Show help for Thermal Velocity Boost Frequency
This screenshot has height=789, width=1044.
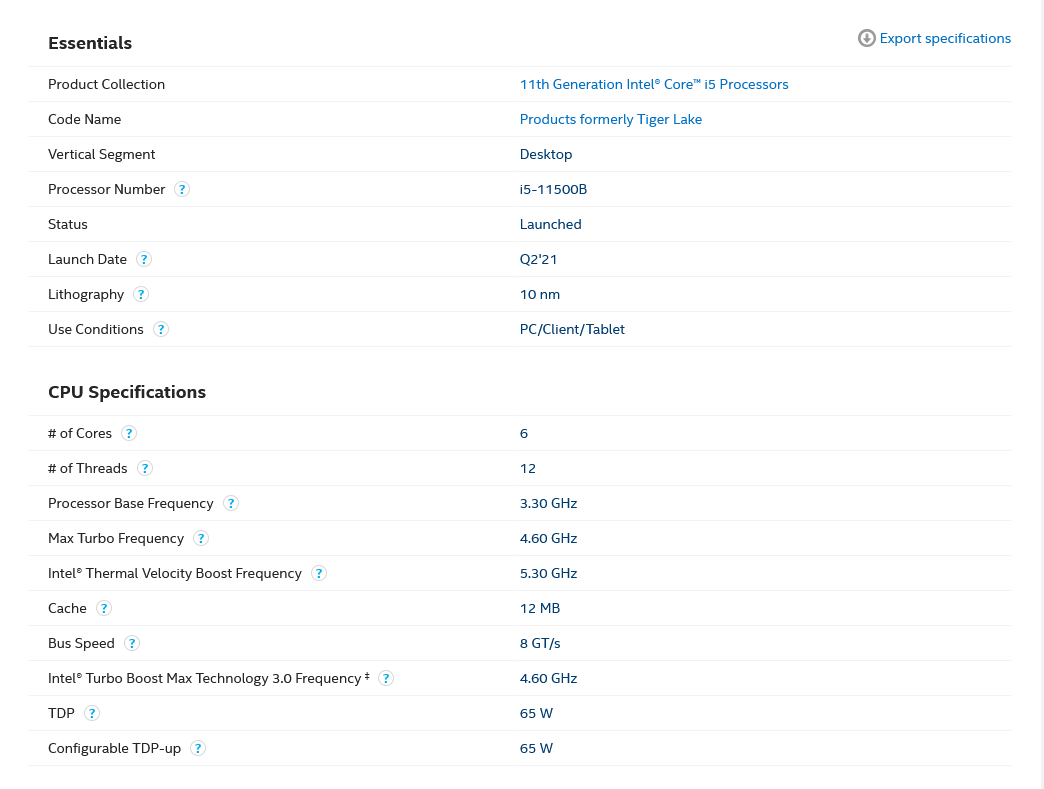coord(319,573)
